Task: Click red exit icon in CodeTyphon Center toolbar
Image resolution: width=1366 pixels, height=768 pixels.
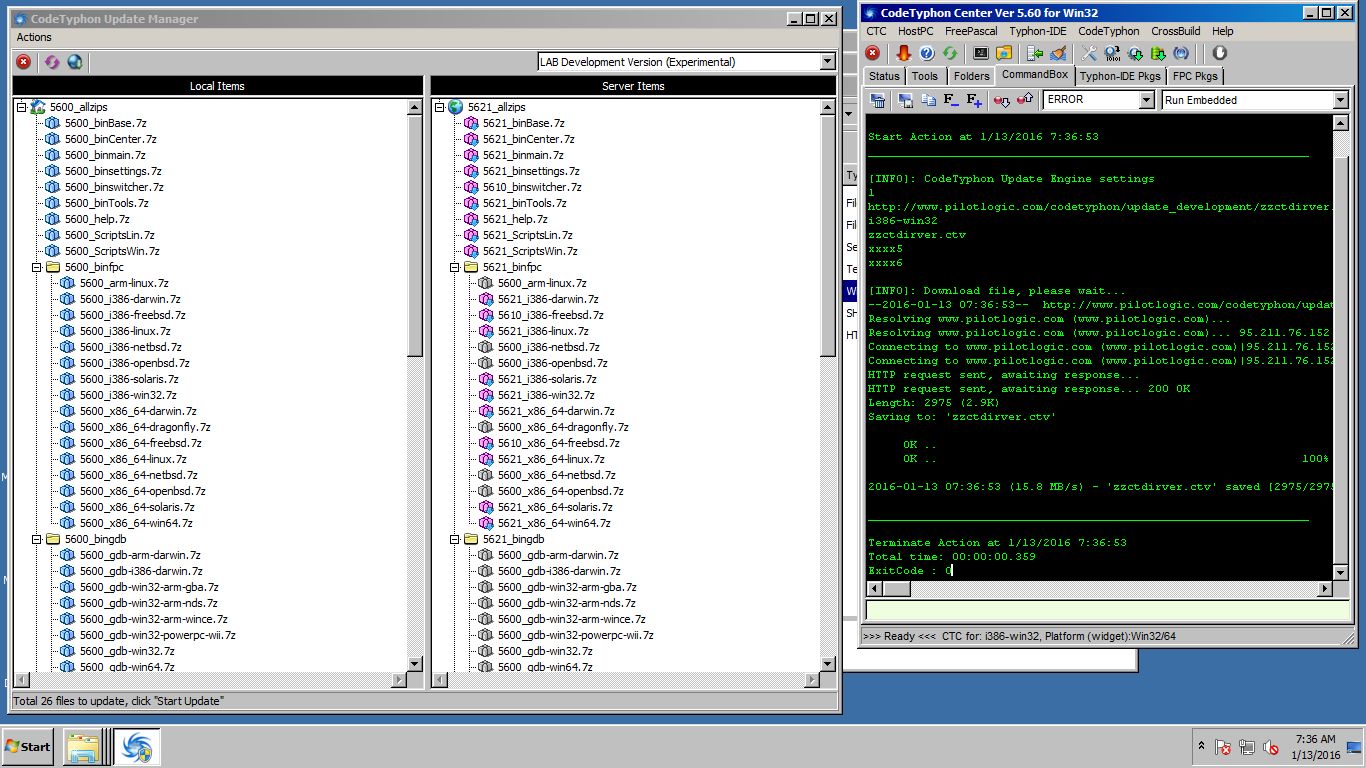Action: [x=873, y=53]
